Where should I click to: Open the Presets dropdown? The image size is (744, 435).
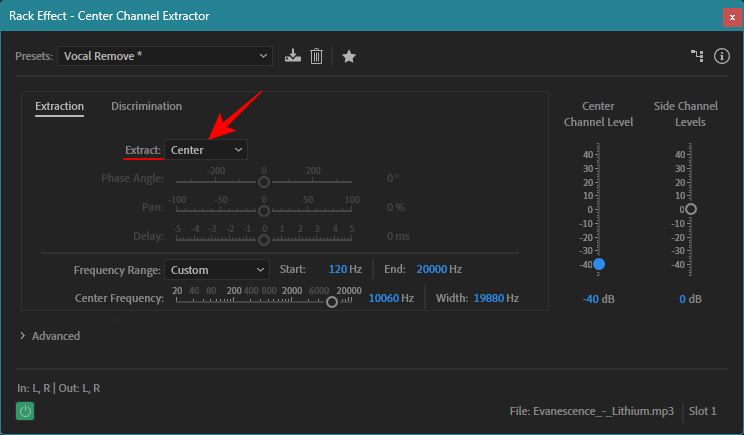click(x=165, y=56)
